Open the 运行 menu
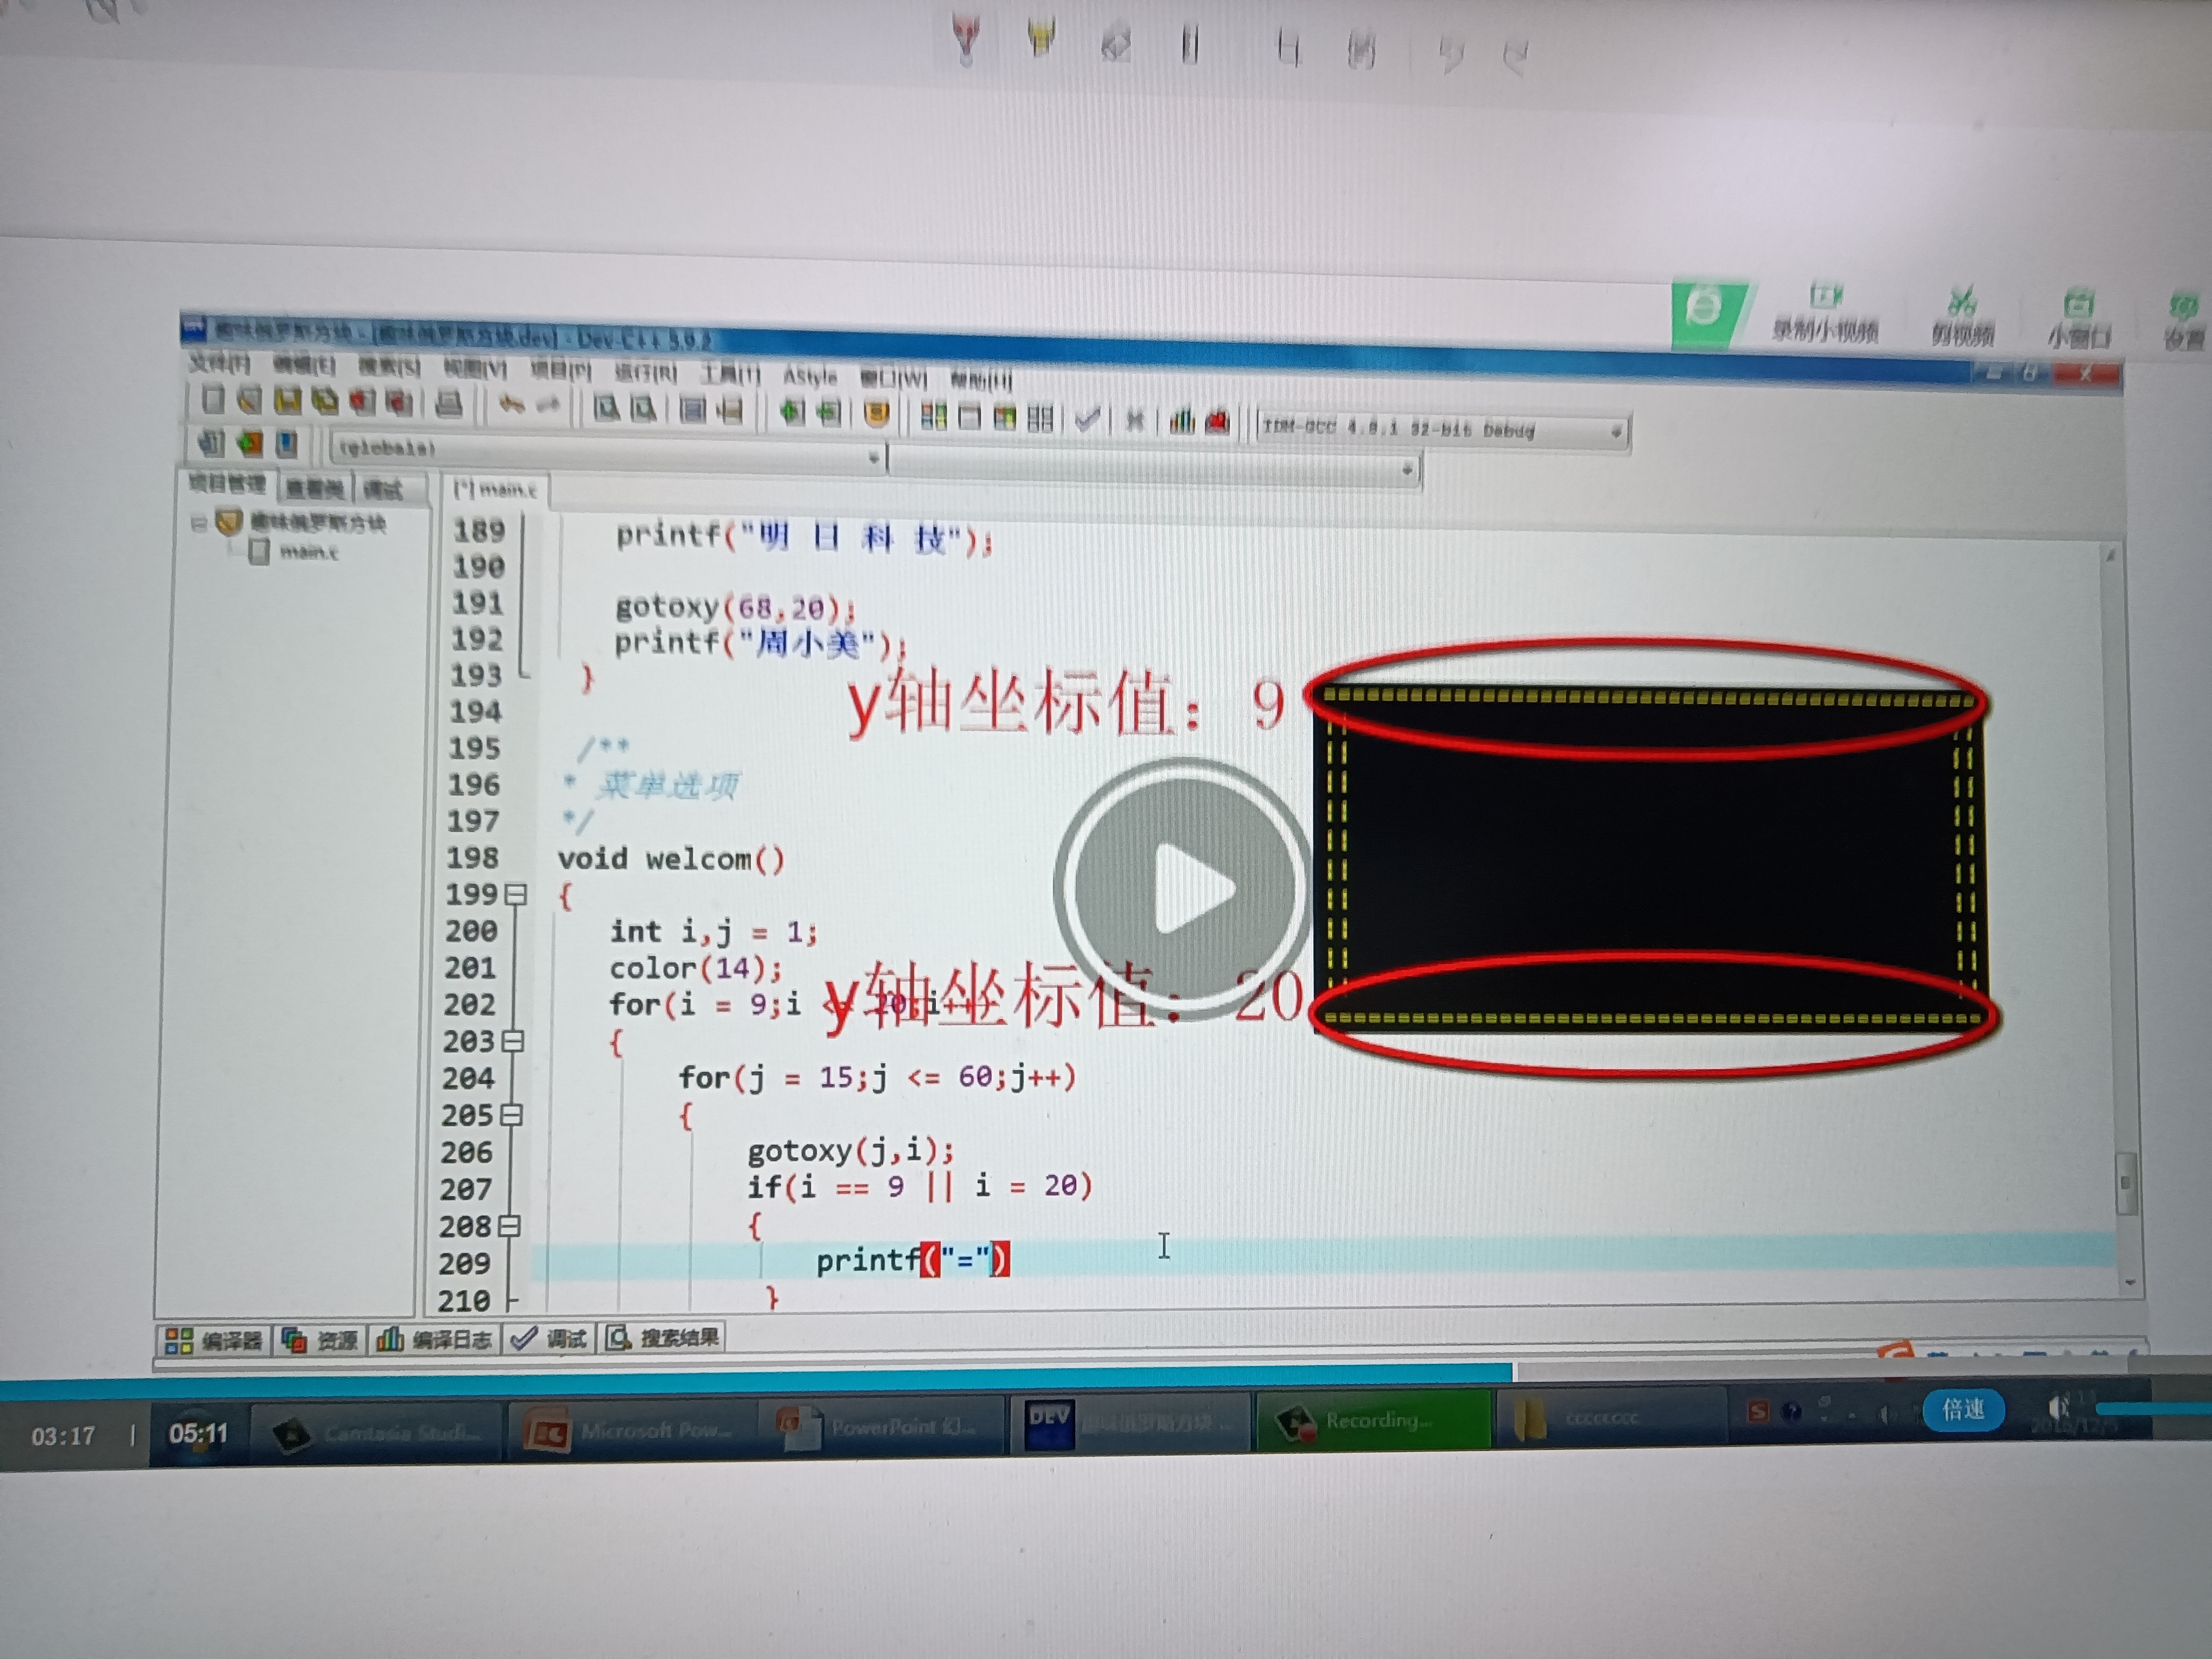The height and width of the screenshot is (1659, 2212). [x=645, y=373]
